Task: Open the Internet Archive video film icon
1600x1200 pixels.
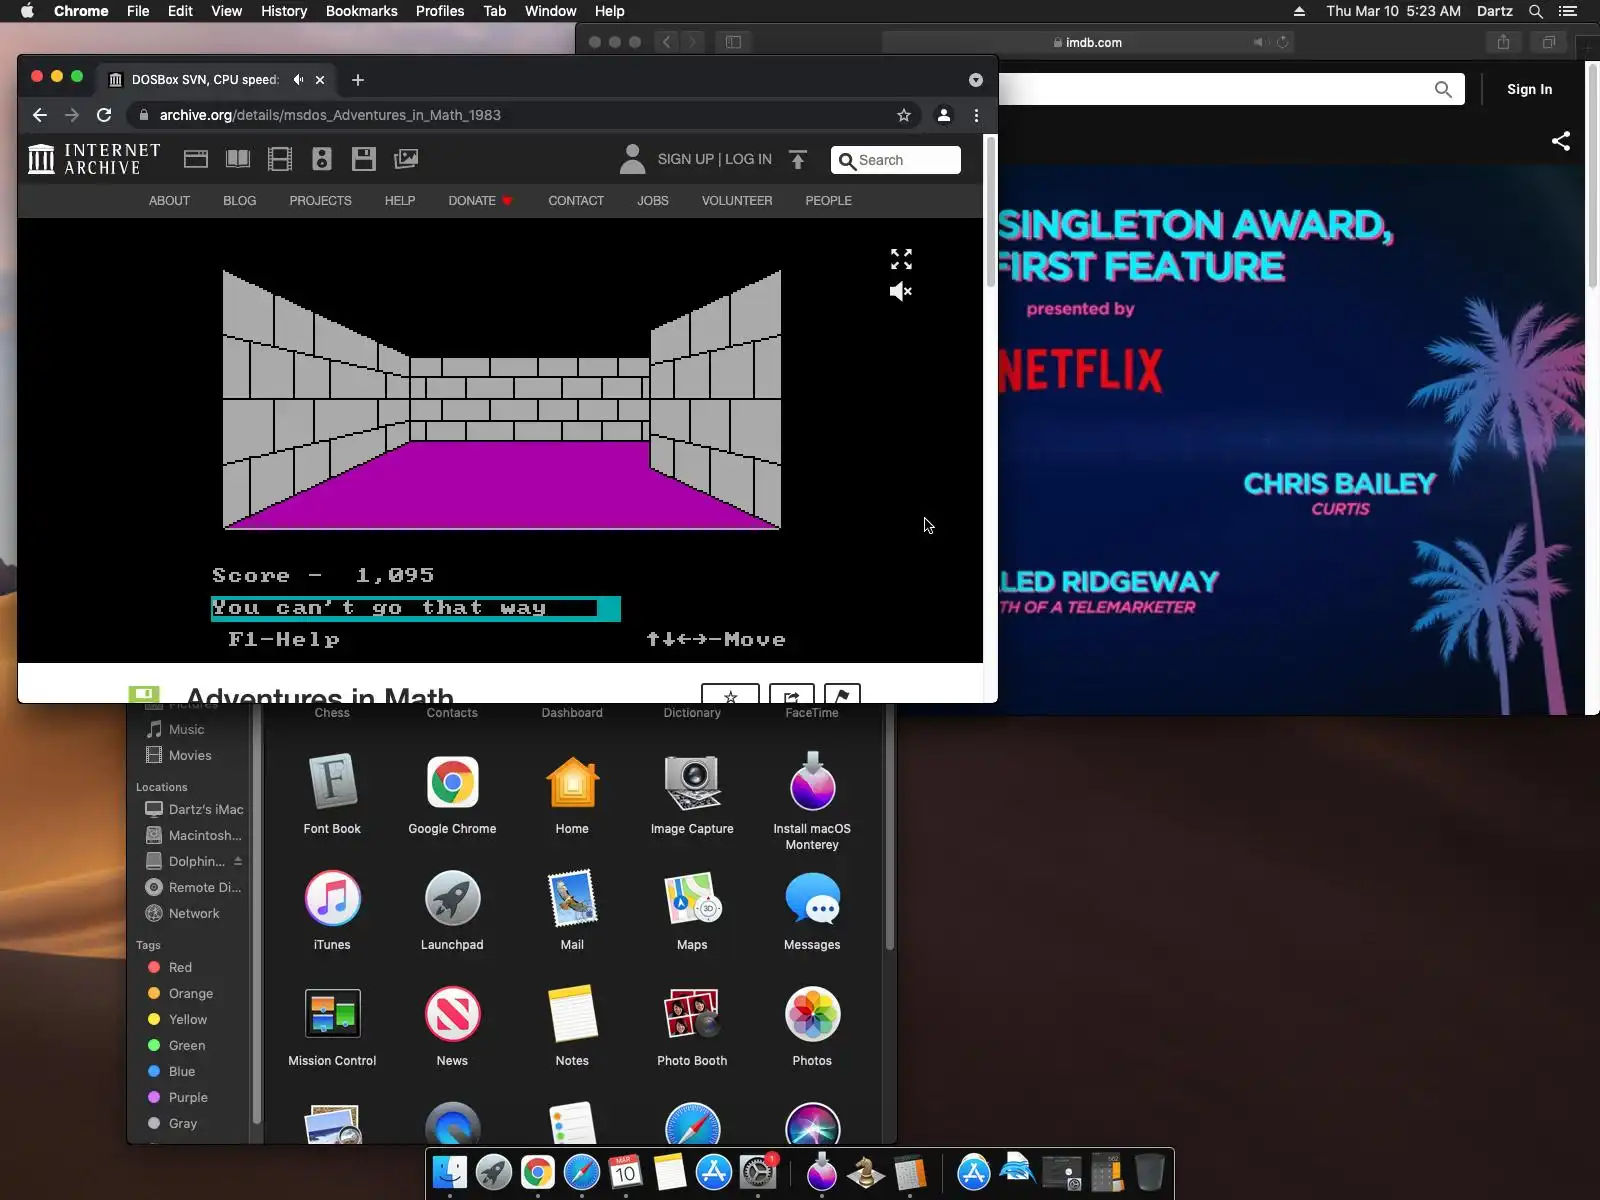Action: point(280,159)
